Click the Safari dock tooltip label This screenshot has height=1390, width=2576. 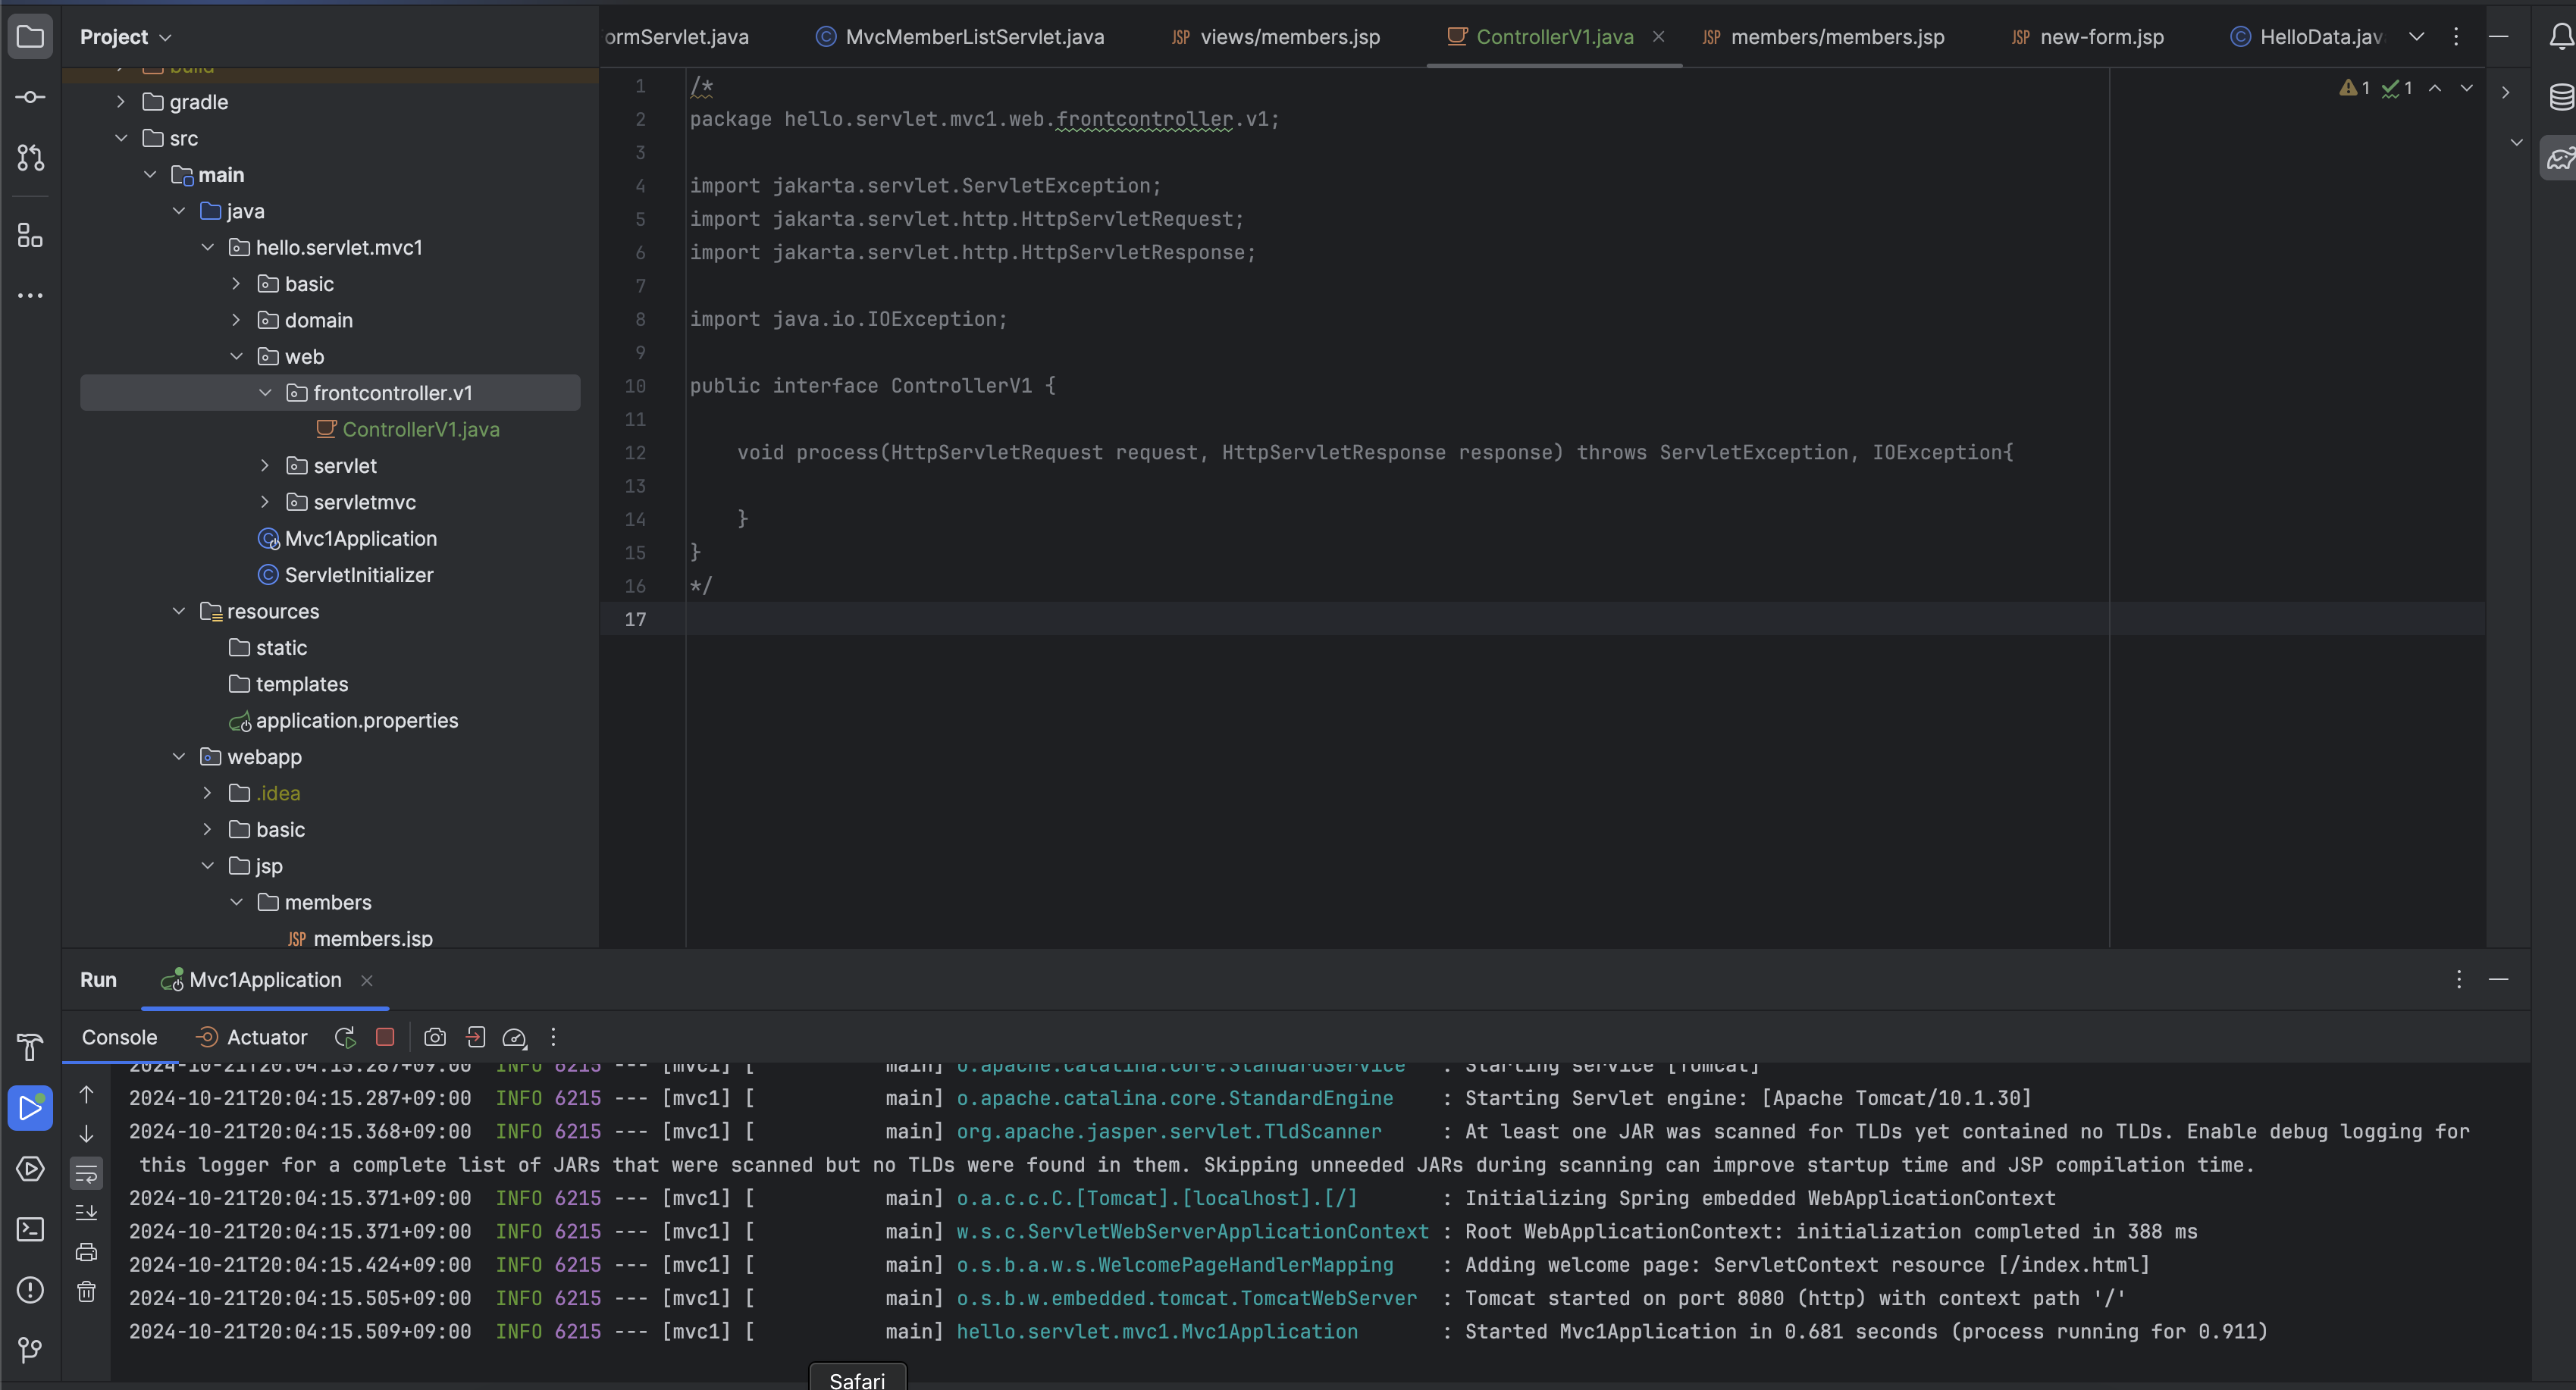pyautogui.click(x=857, y=1379)
